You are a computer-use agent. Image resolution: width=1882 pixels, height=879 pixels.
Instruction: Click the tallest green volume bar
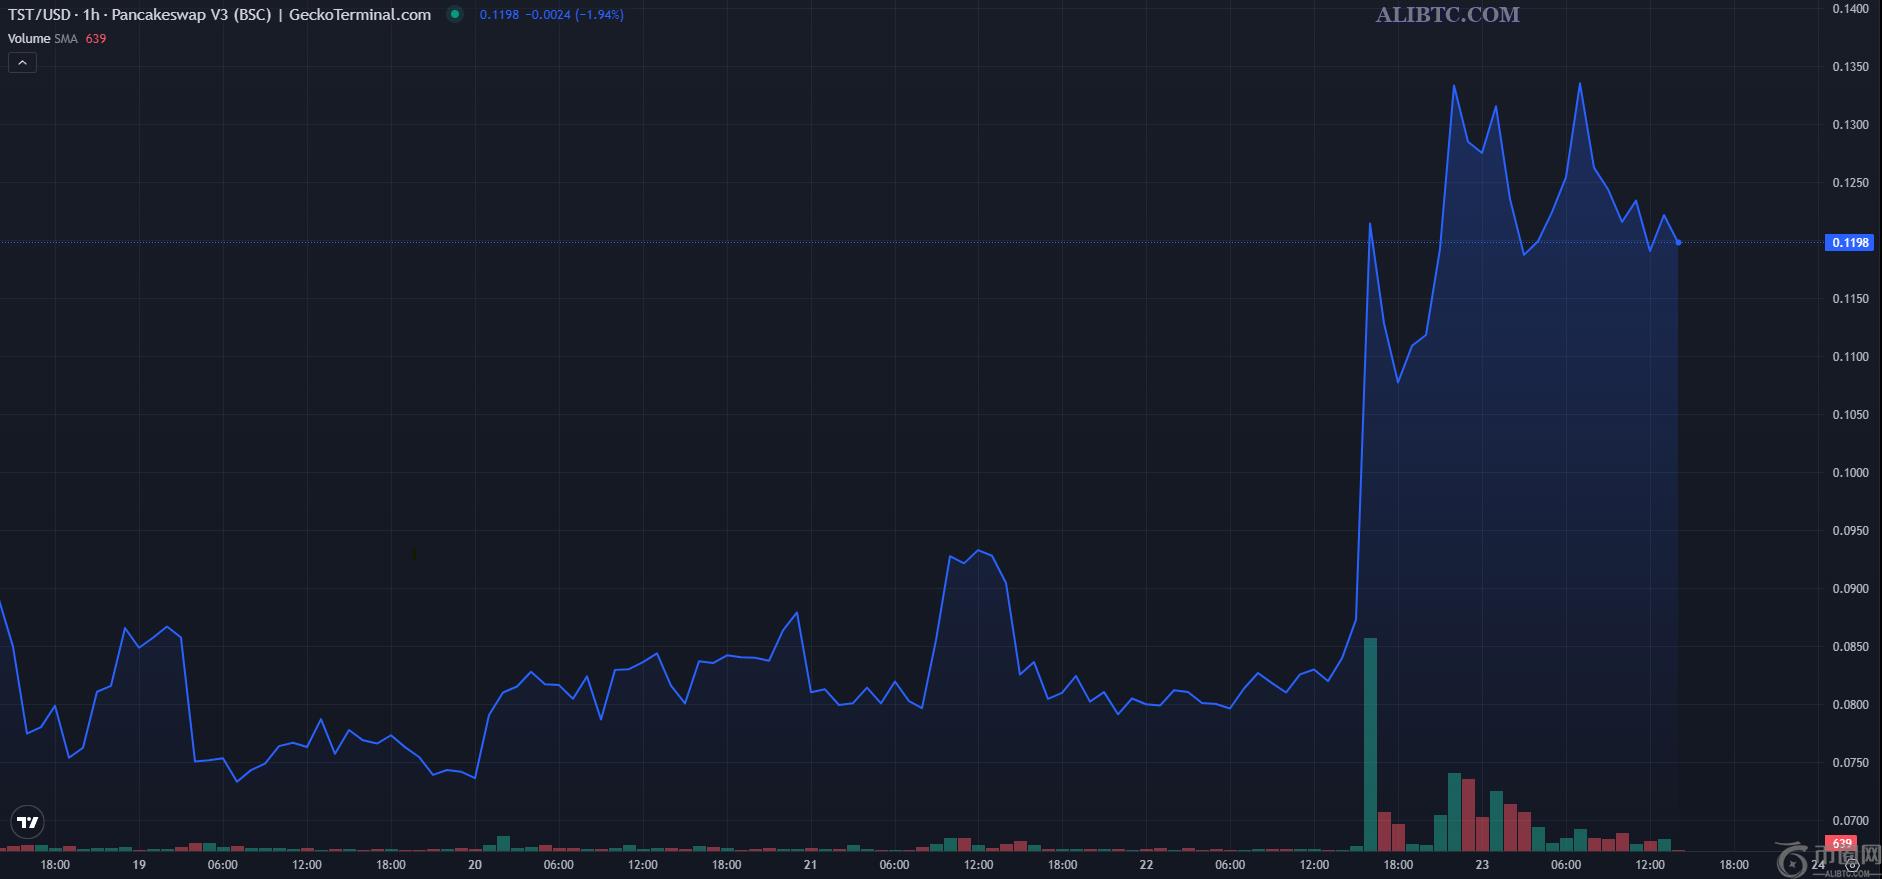[x=1370, y=744]
